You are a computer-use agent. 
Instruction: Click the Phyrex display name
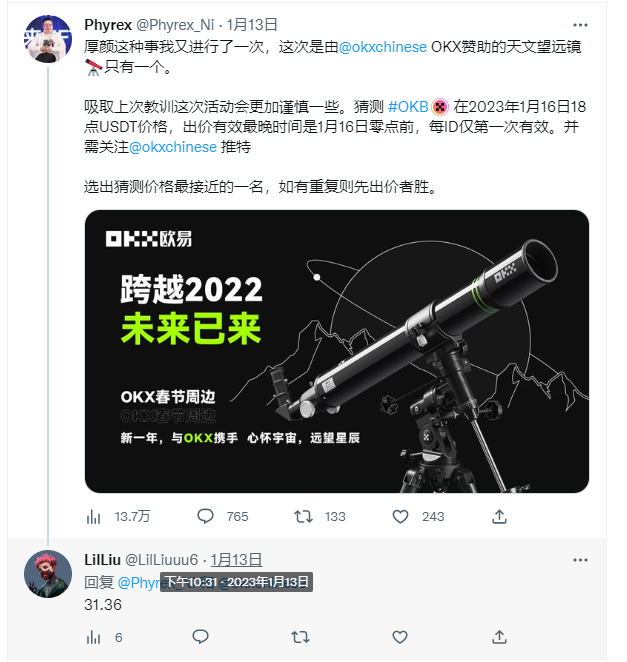pos(108,25)
